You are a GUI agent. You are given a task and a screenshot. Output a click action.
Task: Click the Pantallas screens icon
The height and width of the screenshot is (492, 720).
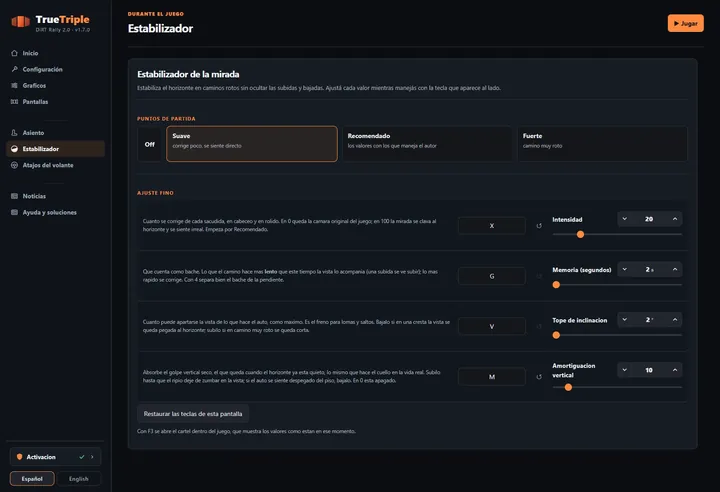click(x=14, y=102)
